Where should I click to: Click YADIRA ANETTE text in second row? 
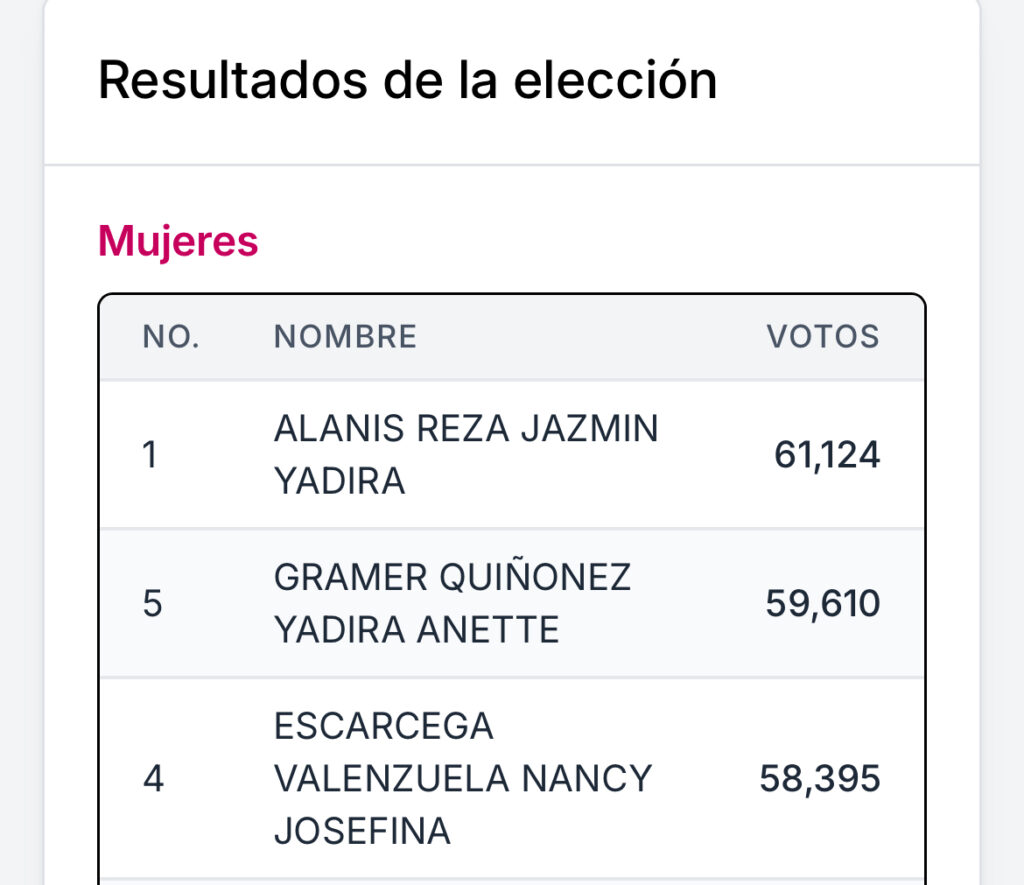tap(416, 630)
